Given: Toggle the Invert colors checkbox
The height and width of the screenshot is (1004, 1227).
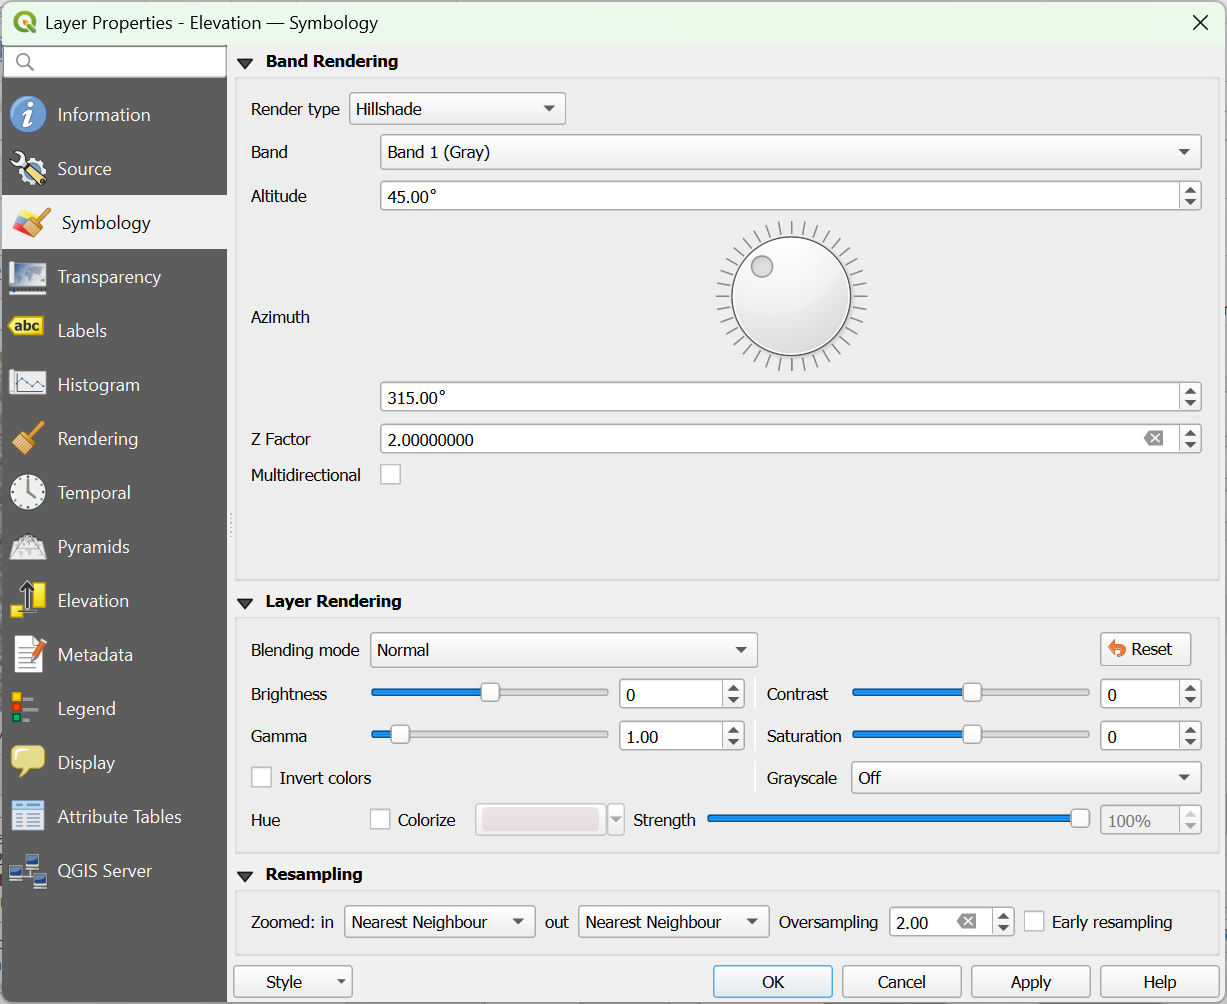Looking at the screenshot, I should [261, 777].
